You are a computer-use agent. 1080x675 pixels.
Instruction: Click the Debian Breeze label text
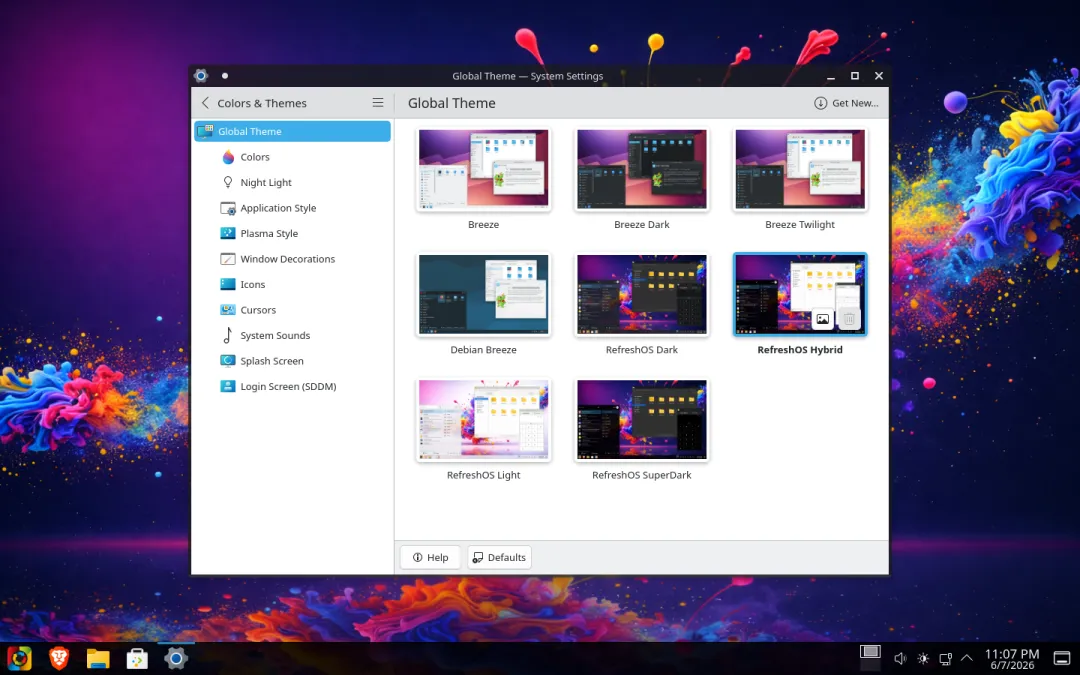(484, 350)
